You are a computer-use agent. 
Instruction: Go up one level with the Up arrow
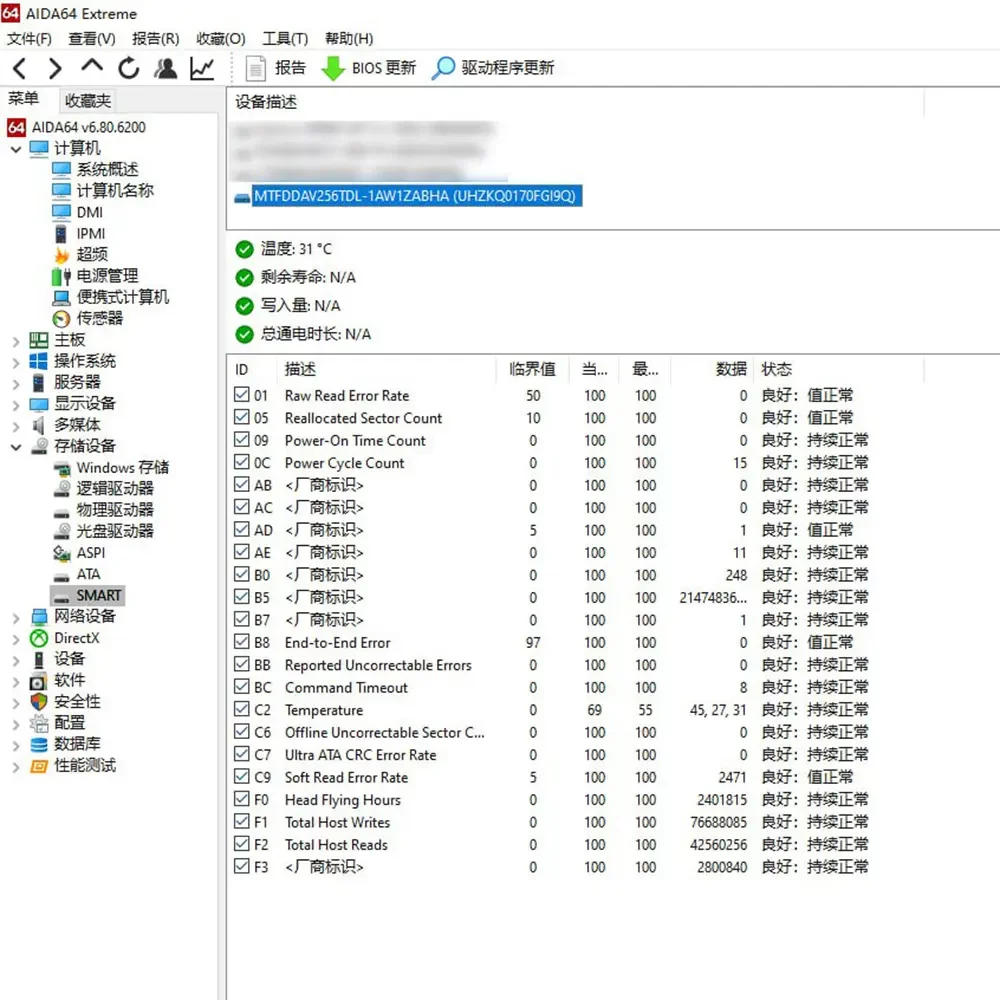[92, 66]
